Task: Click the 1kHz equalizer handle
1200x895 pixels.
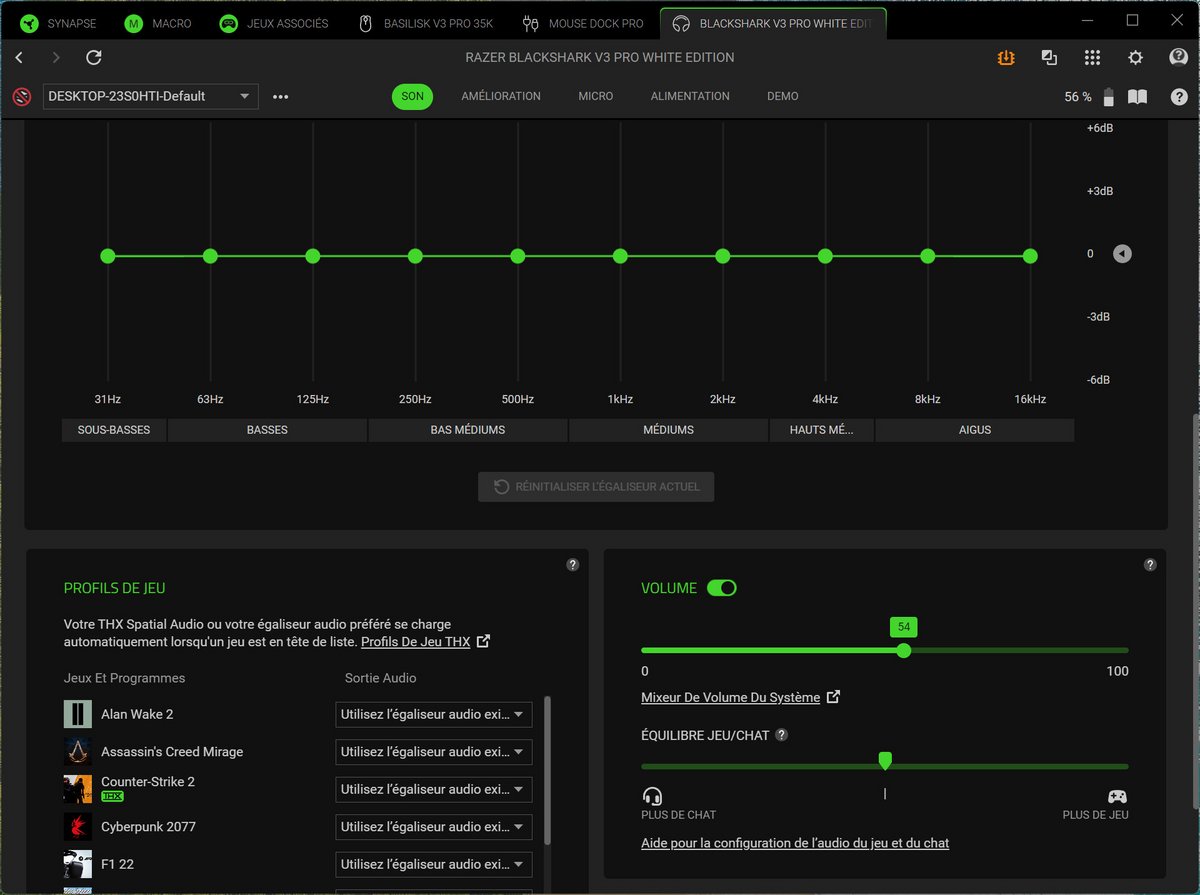Action: pyautogui.click(x=620, y=256)
